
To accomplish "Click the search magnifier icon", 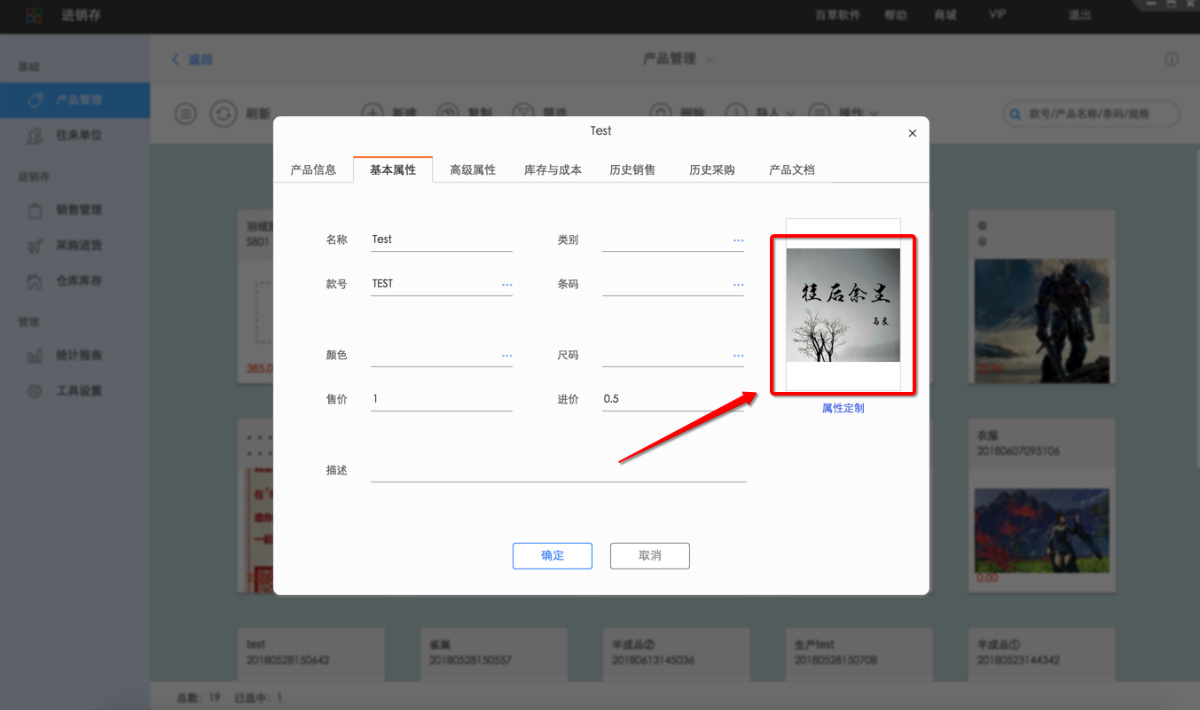I will point(1018,114).
